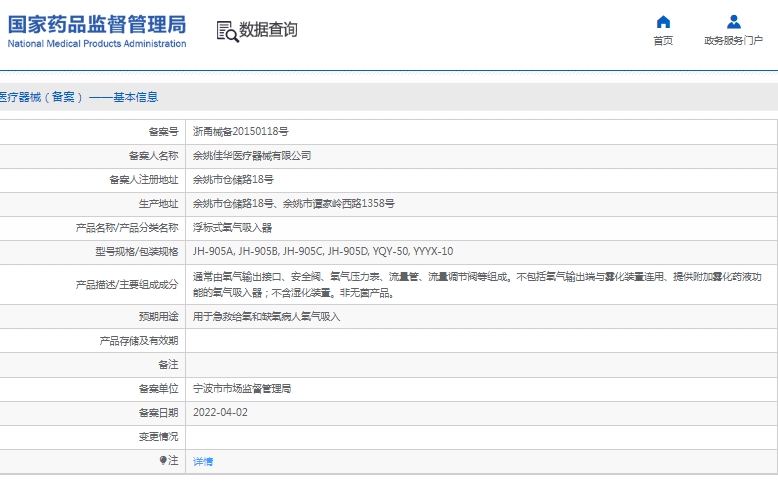Click the 备注 row label
778x481 pixels.
click(168, 365)
